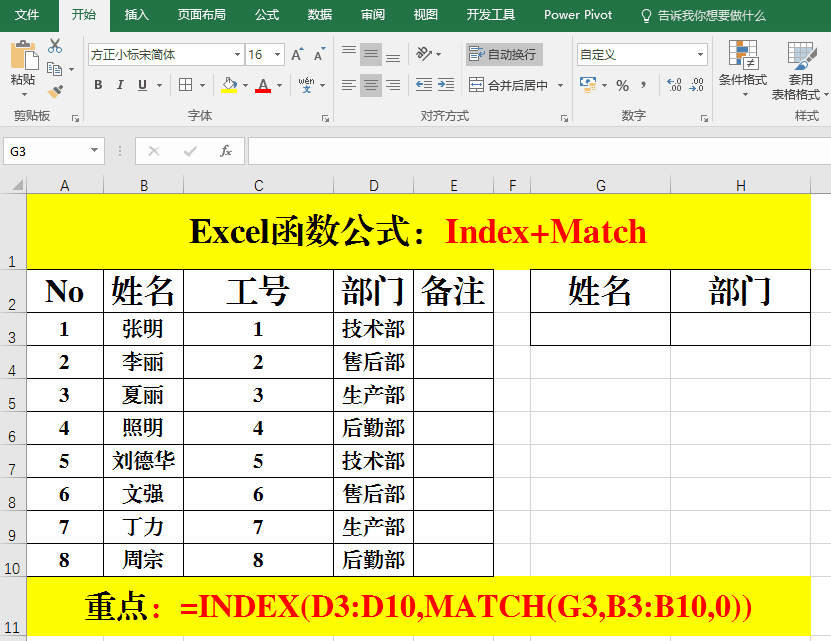
Task: Click the formula bar cancel X
Action: point(154,151)
